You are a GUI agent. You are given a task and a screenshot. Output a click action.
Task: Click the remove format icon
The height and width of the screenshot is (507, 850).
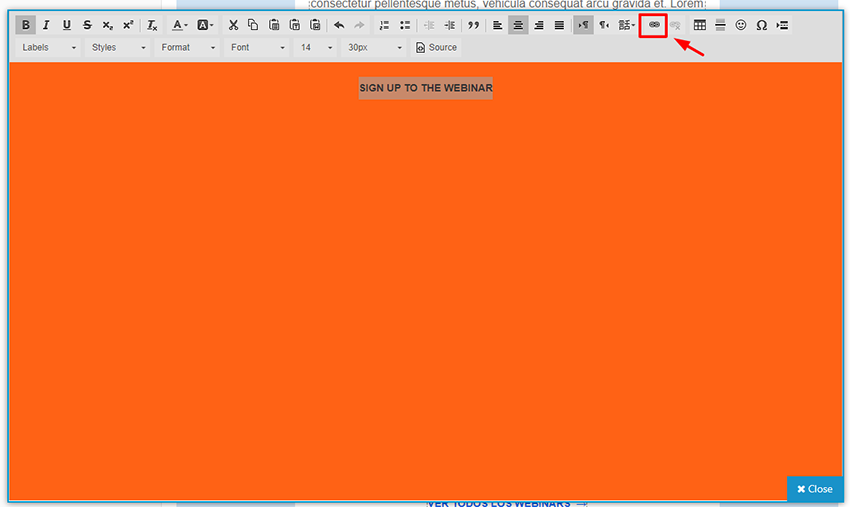pos(152,25)
